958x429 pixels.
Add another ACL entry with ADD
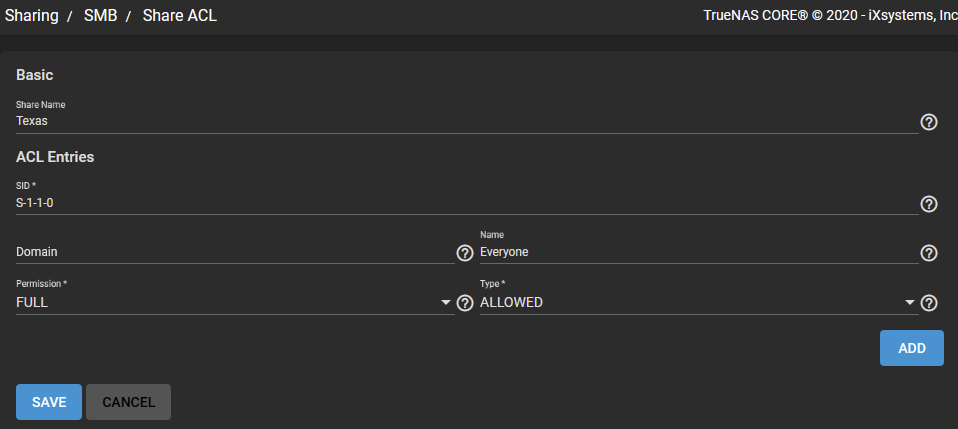(x=912, y=348)
